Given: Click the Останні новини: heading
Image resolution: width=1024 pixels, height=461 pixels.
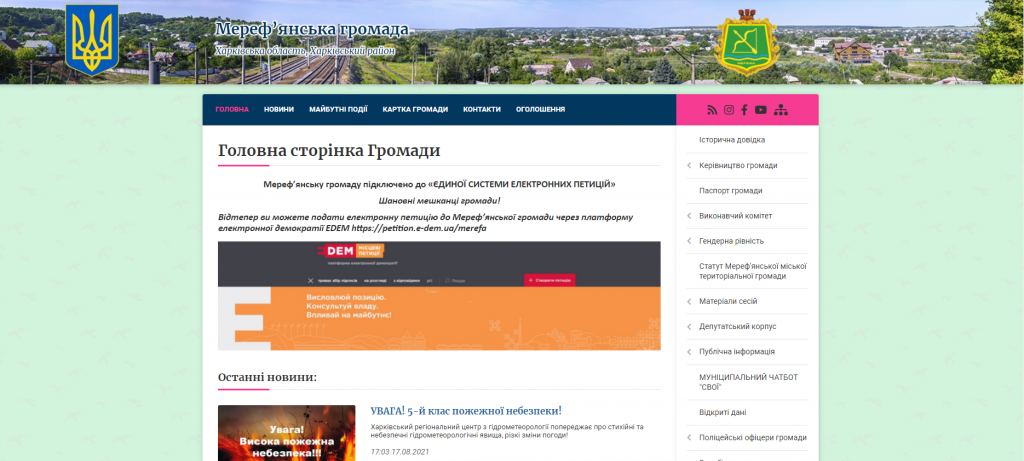Looking at the screenshot, I should coord(267,377).
